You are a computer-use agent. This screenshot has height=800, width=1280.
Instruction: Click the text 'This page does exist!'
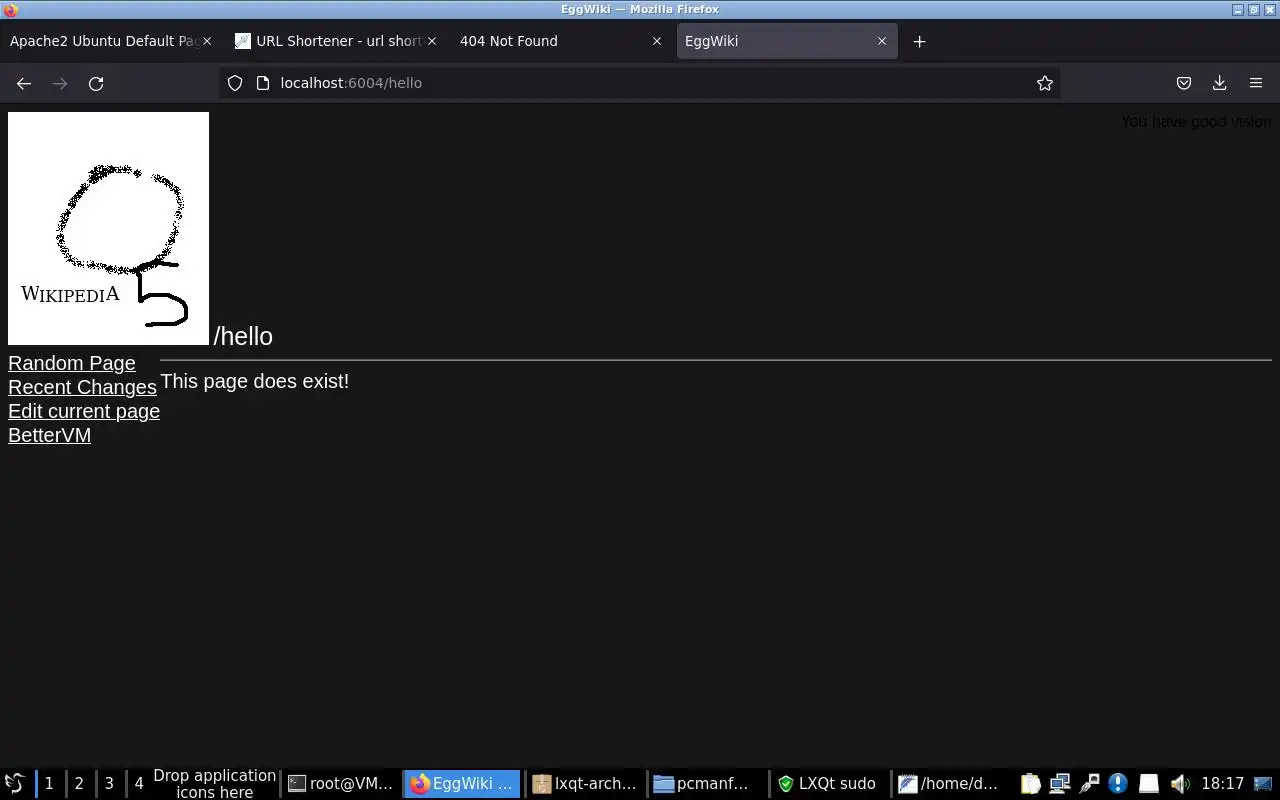coord(254,381)
